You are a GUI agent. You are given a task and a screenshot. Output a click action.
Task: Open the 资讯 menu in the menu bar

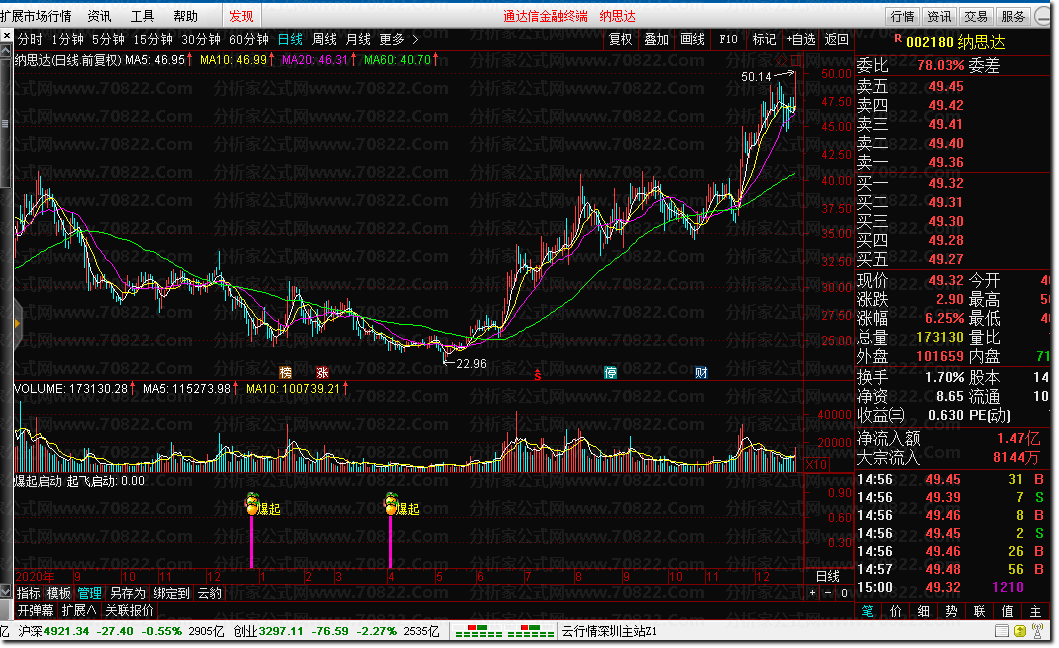(99, 16)
